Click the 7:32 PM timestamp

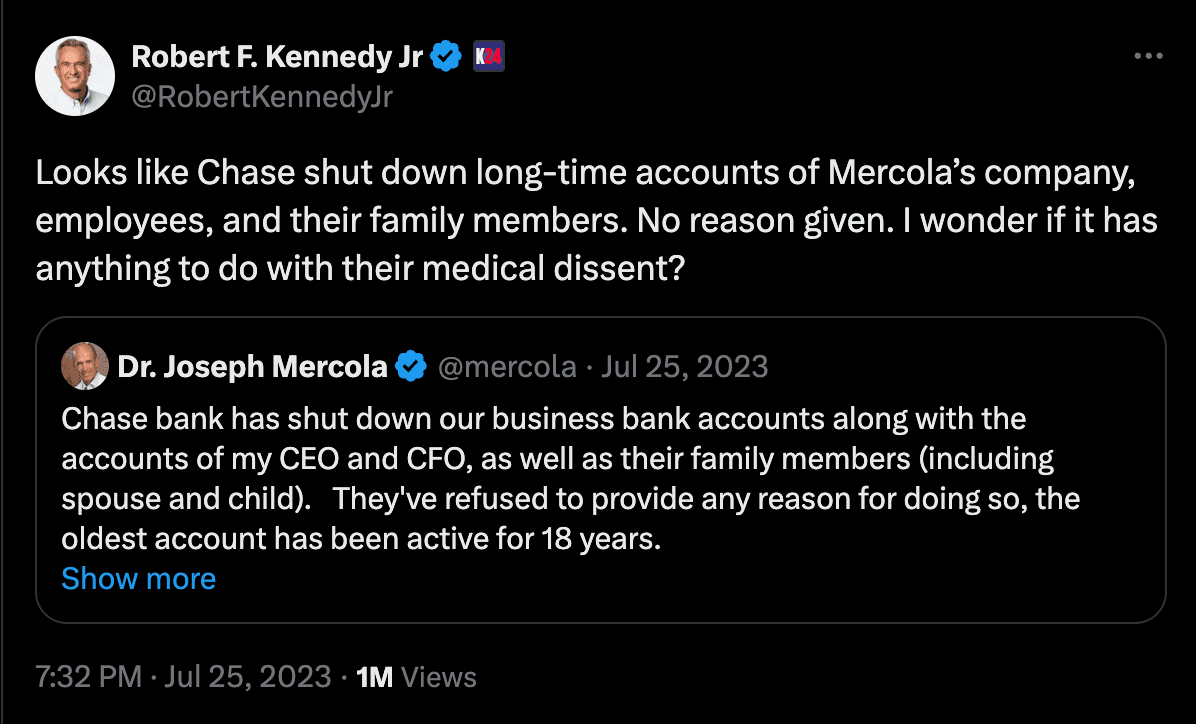coord(89,677)
